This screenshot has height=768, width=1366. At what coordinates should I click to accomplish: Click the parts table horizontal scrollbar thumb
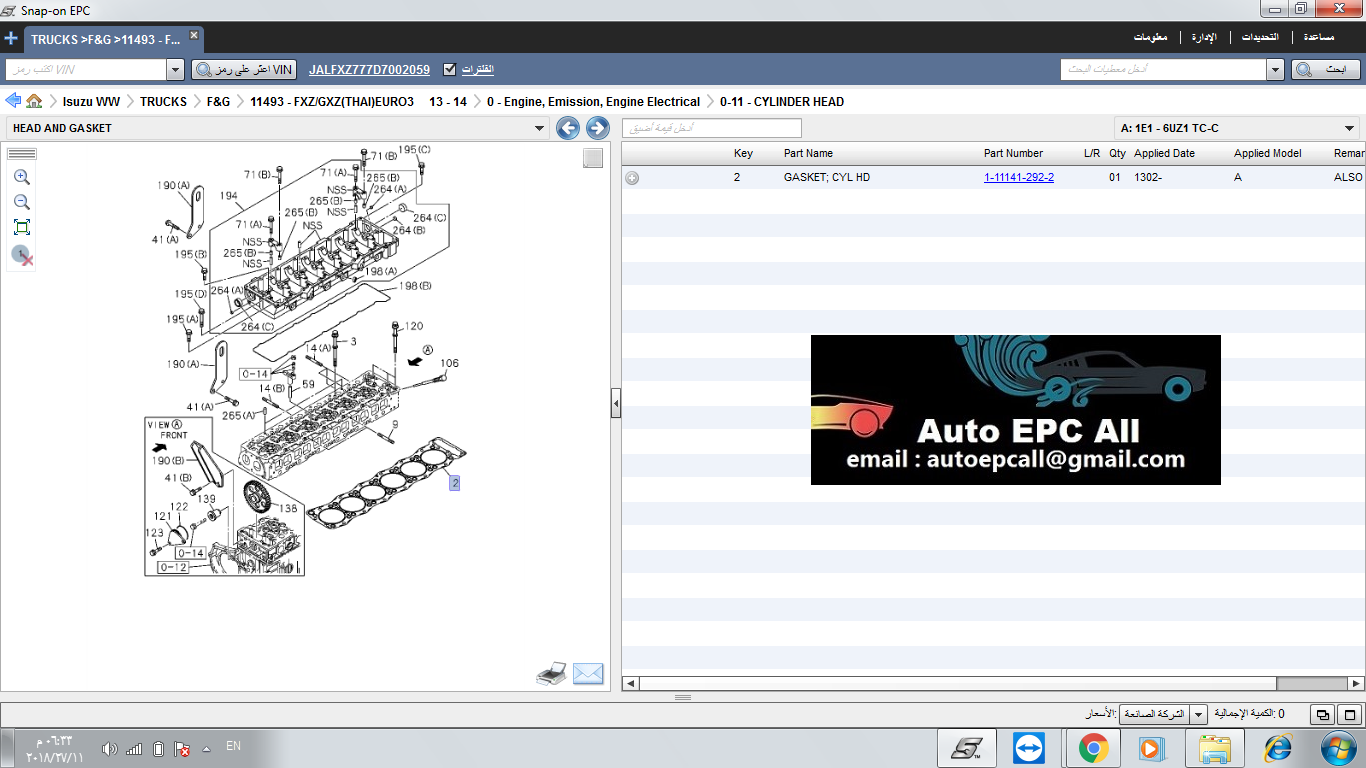pyautogui.click(x=958, y=684)
